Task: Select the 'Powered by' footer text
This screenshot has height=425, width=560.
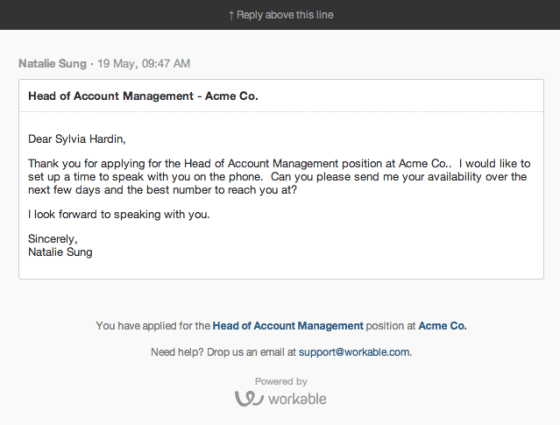Action: [x=281, y=381]
